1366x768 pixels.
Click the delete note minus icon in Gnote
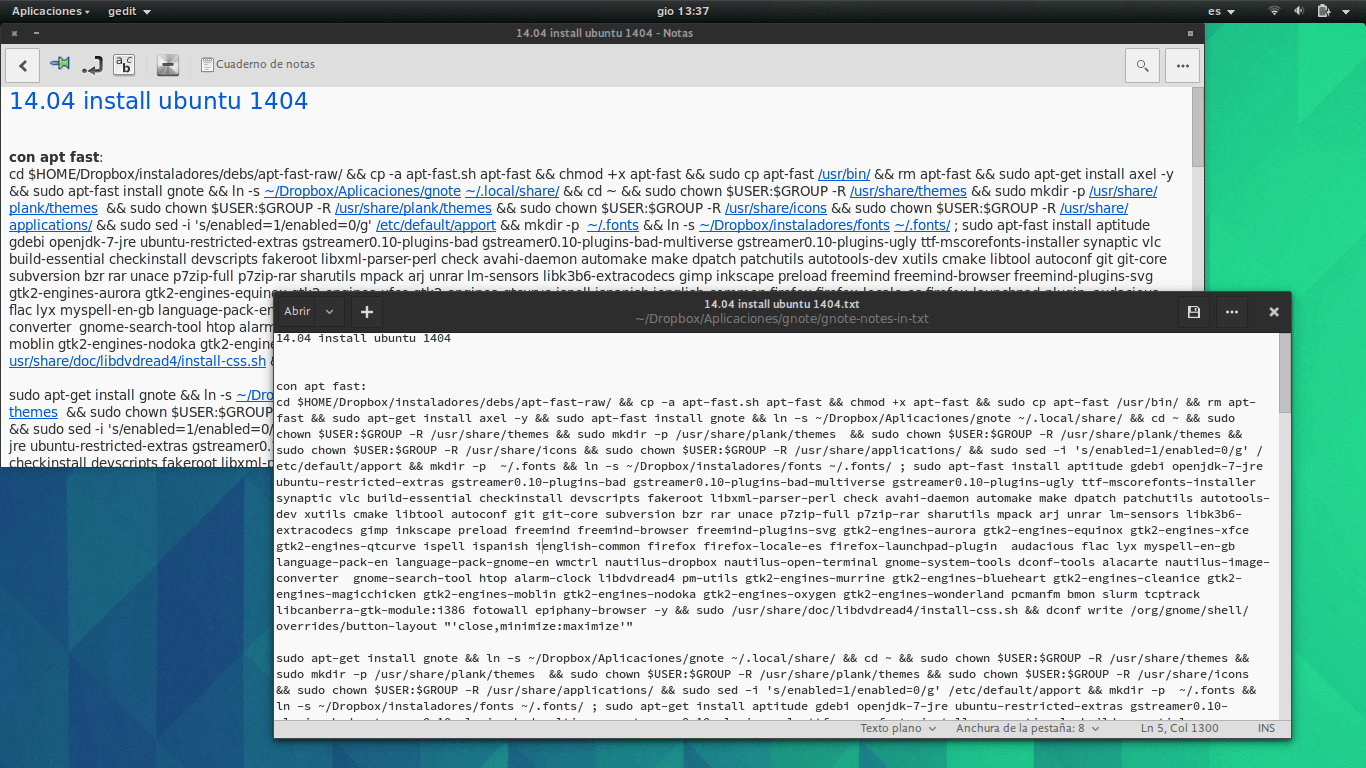click(x=168, y=65)
